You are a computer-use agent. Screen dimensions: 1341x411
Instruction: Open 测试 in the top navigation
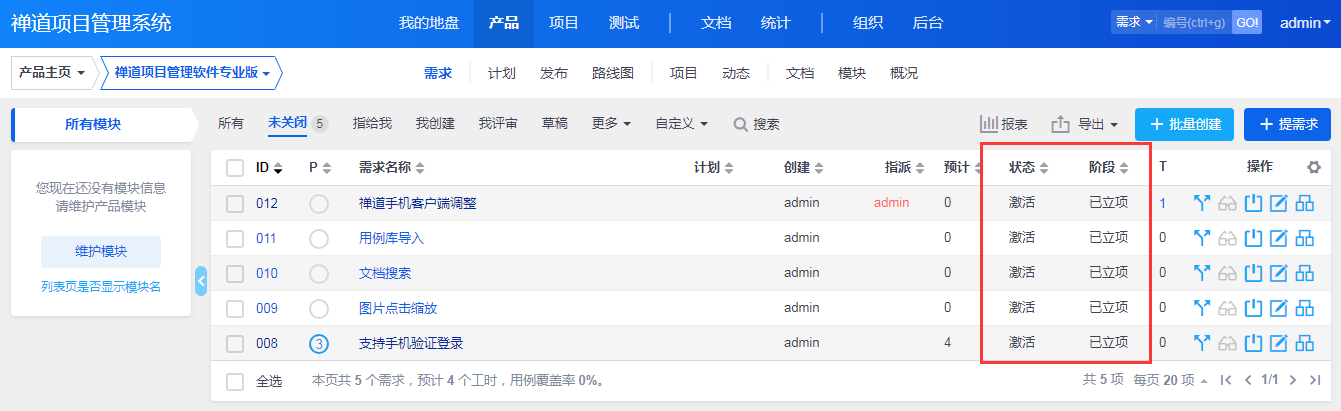pos(624,23)
